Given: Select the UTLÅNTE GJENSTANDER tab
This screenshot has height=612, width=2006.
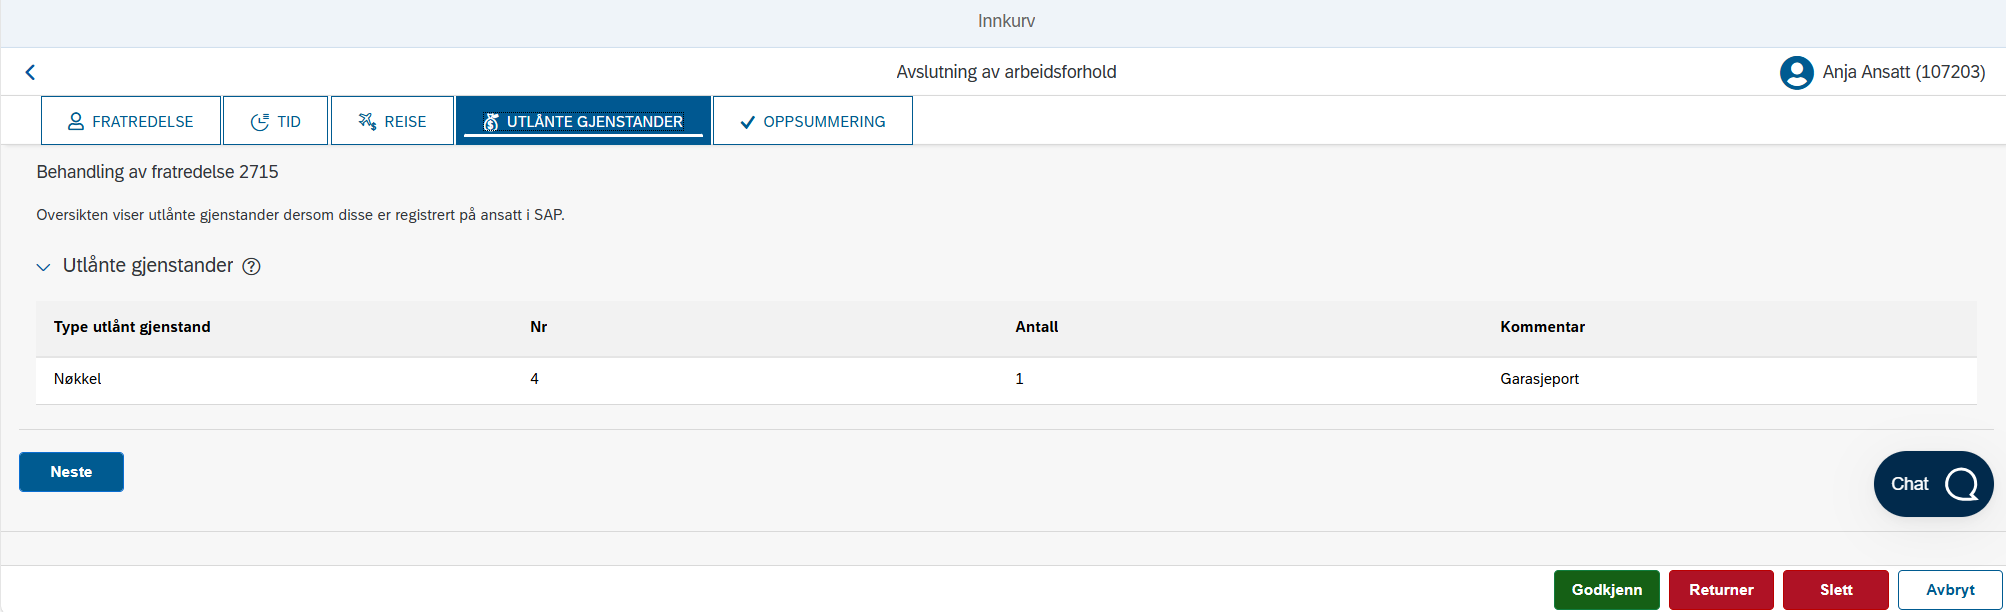Looking at the screenshot, I should coord(583,121).
